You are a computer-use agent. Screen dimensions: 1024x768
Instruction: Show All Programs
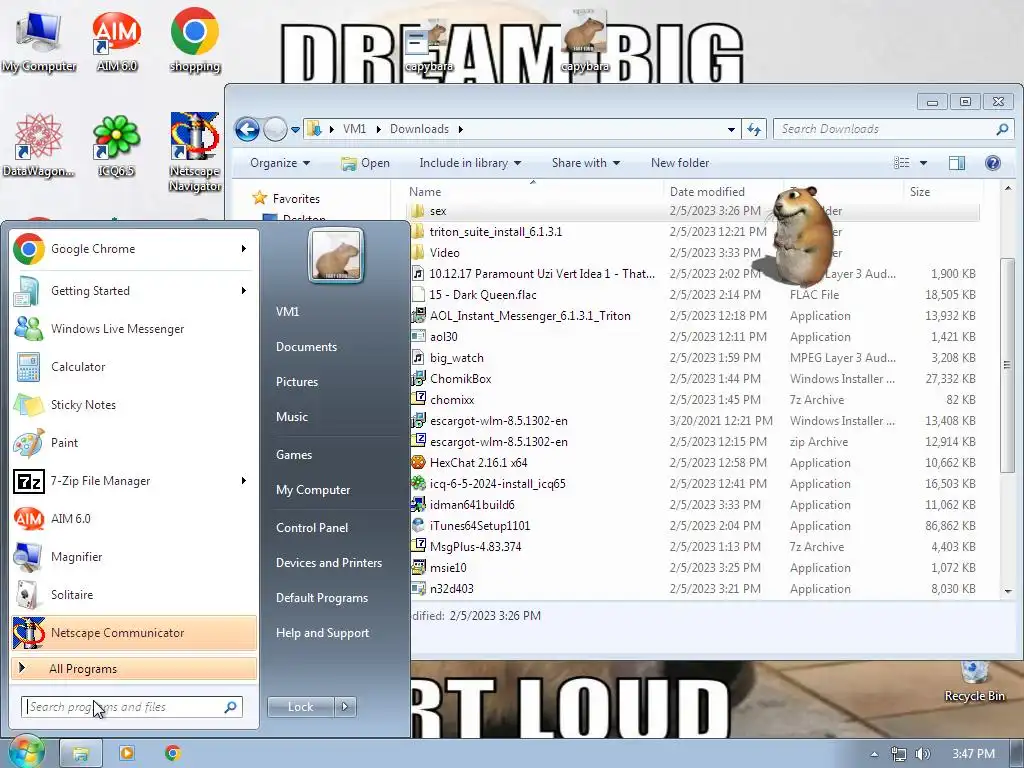(134, 669)
